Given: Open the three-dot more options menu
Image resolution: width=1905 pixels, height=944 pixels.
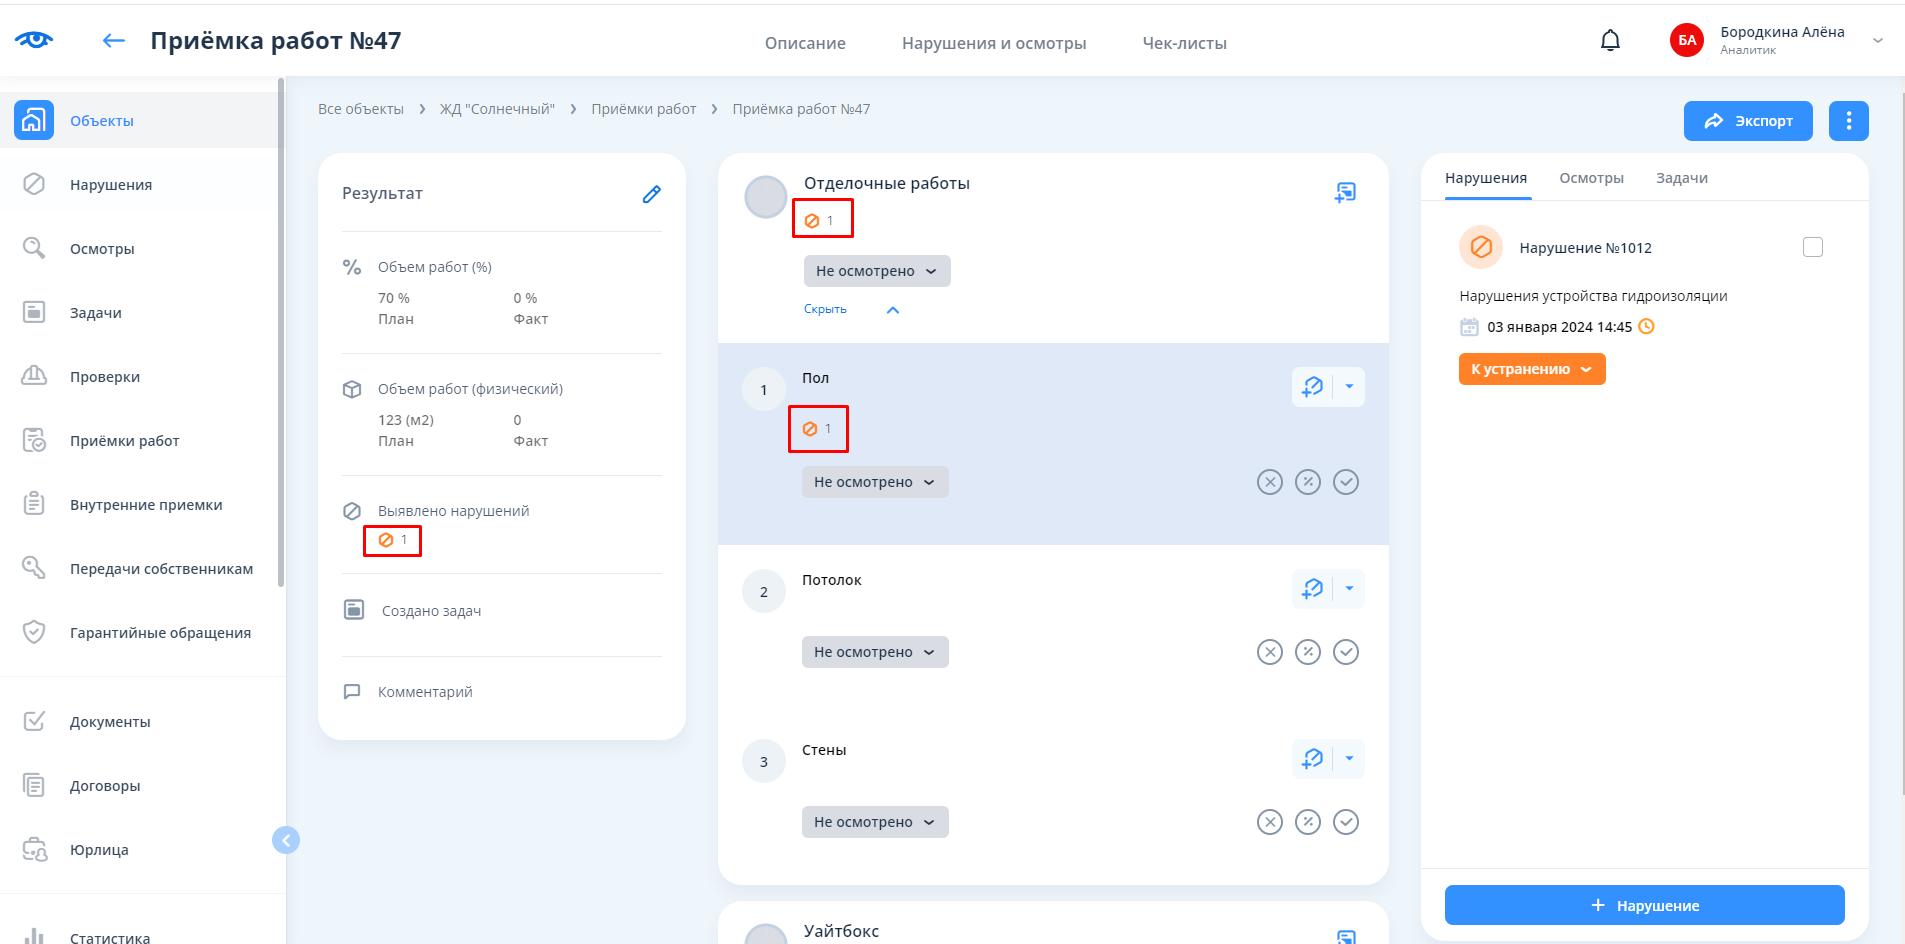Looking at the screenshot, I should (x=1848, y=121).
